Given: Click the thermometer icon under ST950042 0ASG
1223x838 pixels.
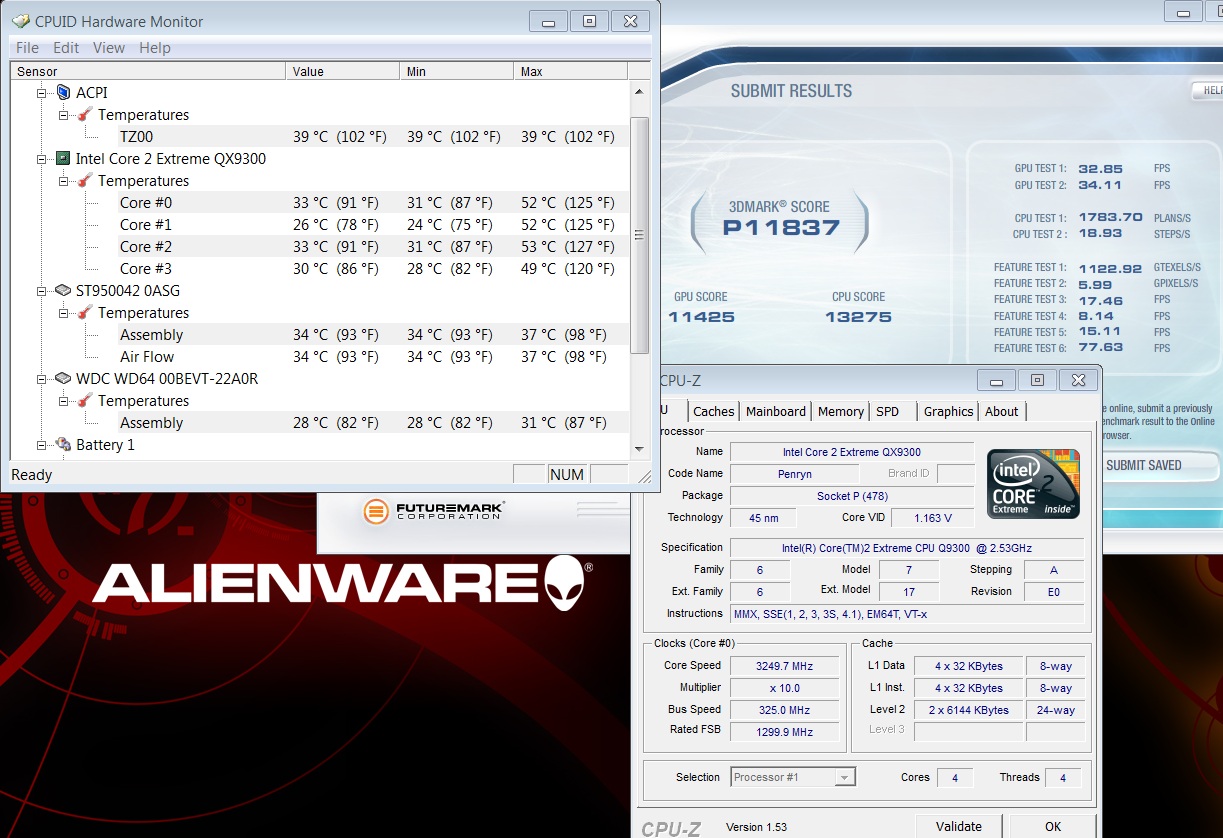Looking at the screenshot, I should [85, 312].
